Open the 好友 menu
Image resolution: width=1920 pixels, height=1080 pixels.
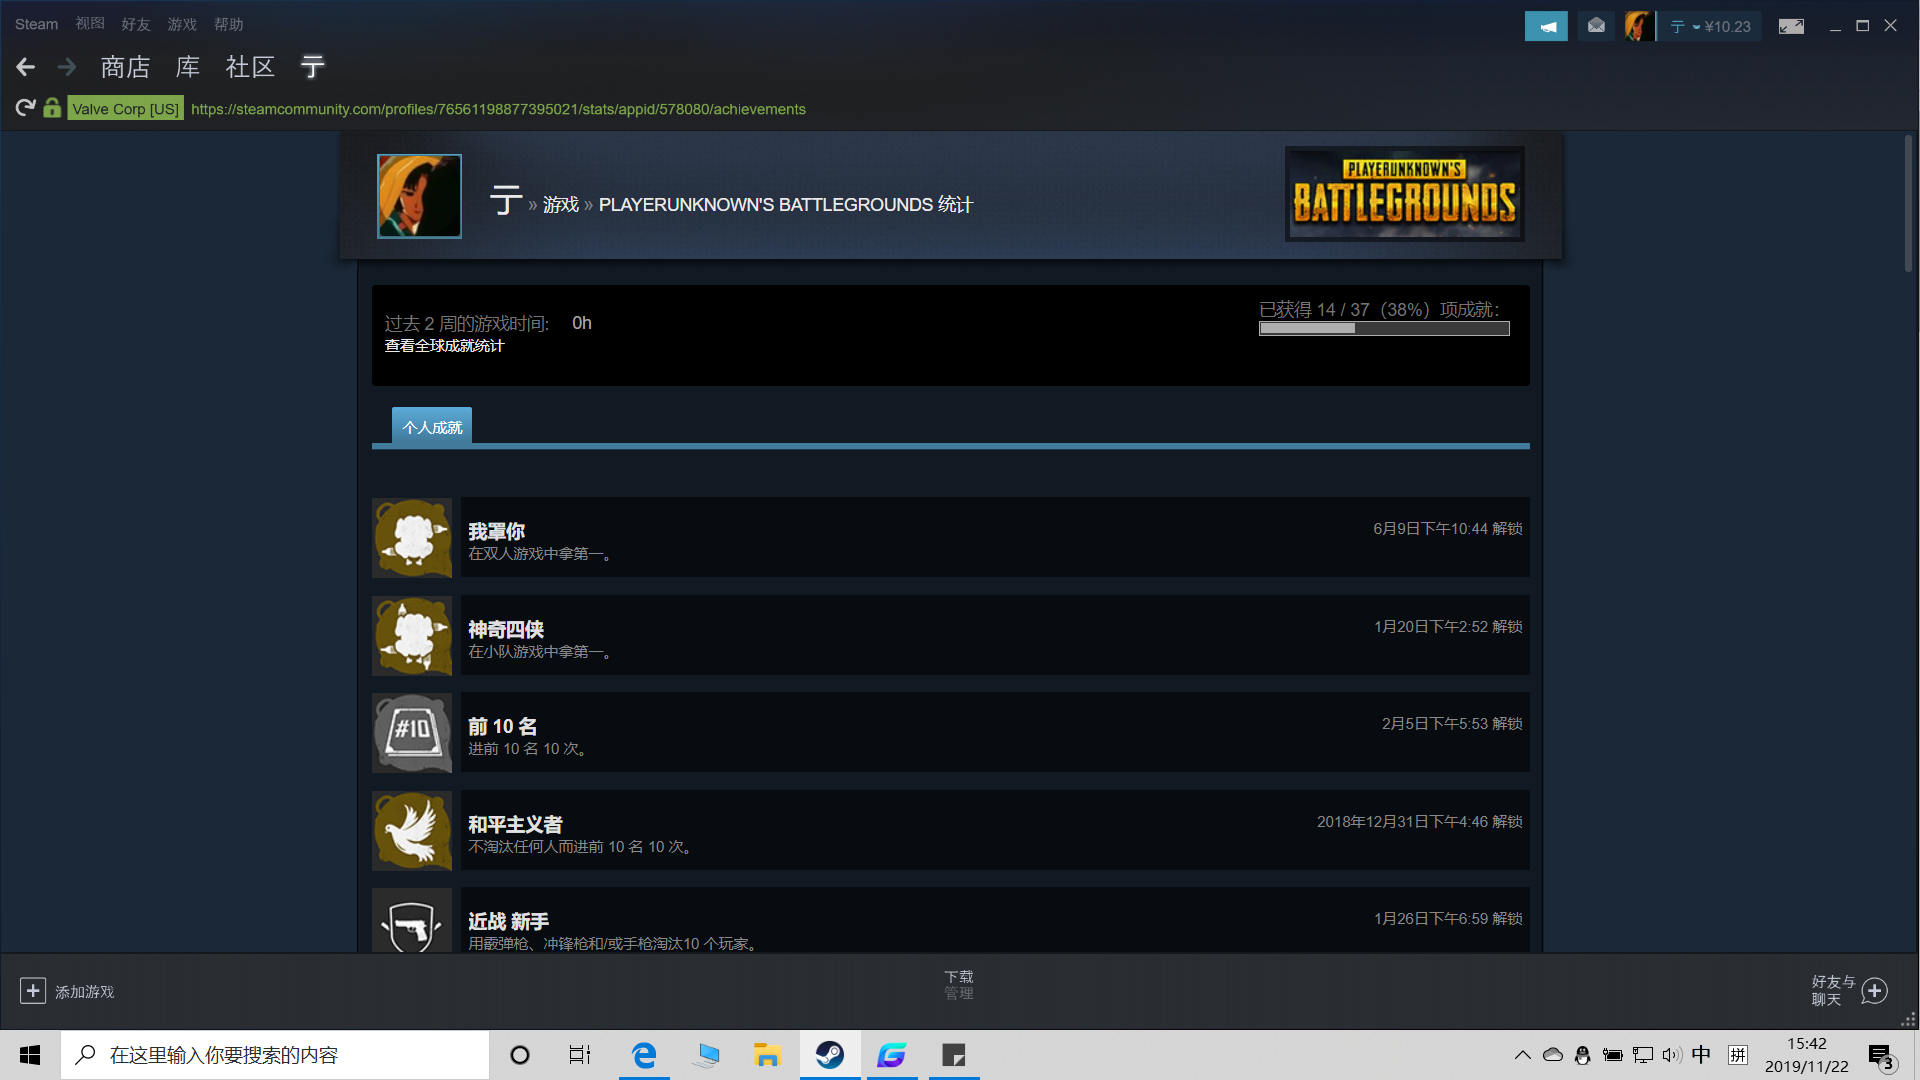[136, 24]
